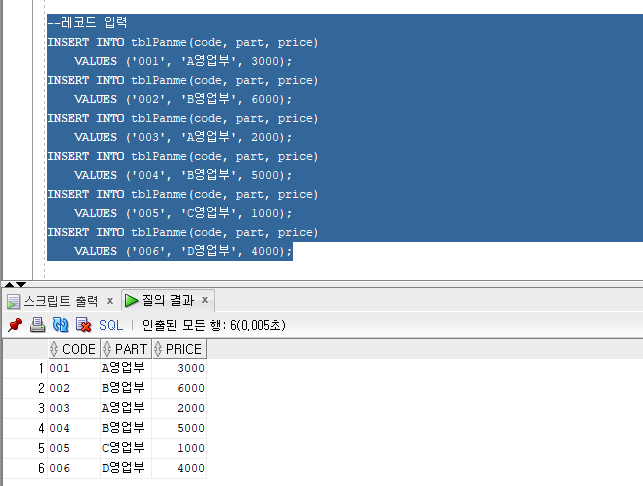Click PART cell B영업부 in row 4
This screenshot has height=486, width=643.
(x=126, y=428)
